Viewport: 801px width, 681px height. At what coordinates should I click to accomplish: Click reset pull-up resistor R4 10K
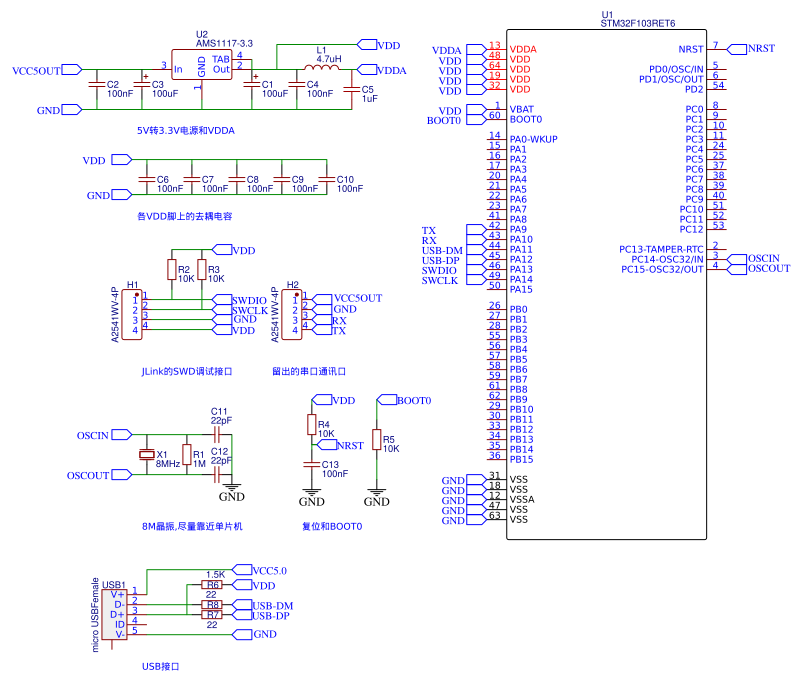[x=312, y=425]
